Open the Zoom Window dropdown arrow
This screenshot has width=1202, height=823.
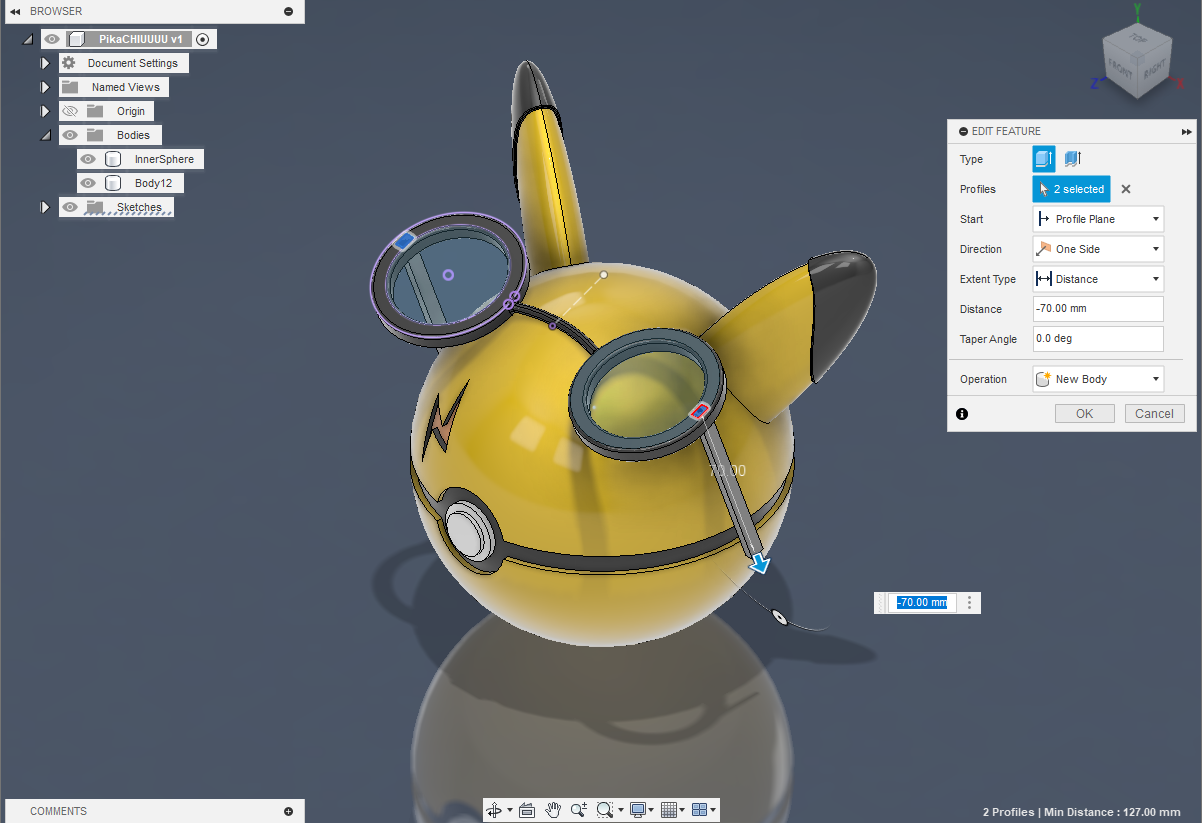(620, 810)
